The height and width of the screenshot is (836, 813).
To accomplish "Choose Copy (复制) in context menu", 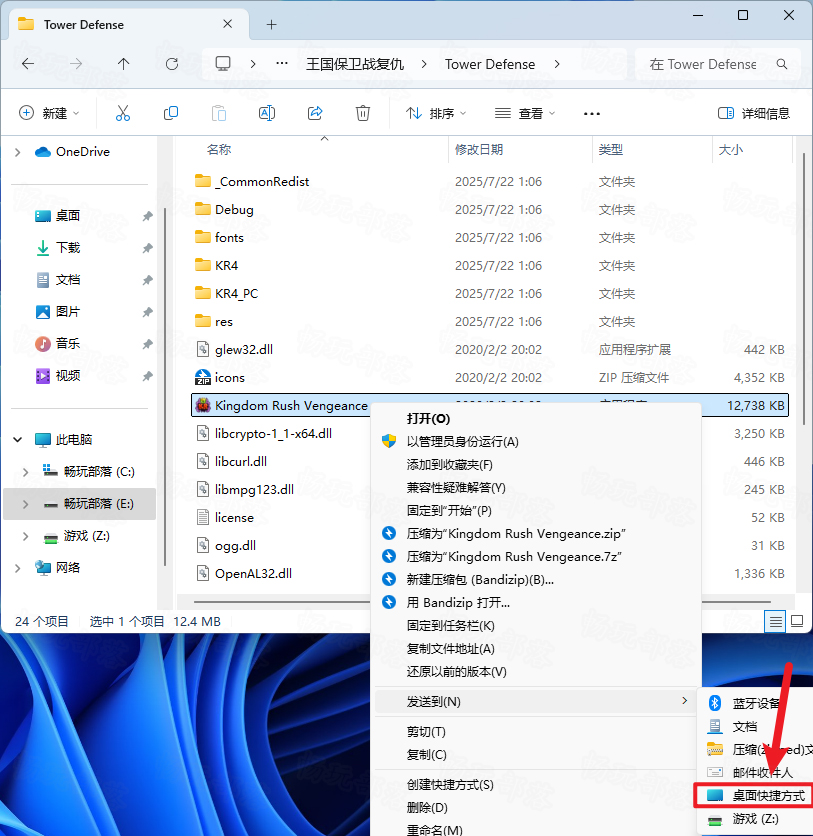I will tap(535, 754).
